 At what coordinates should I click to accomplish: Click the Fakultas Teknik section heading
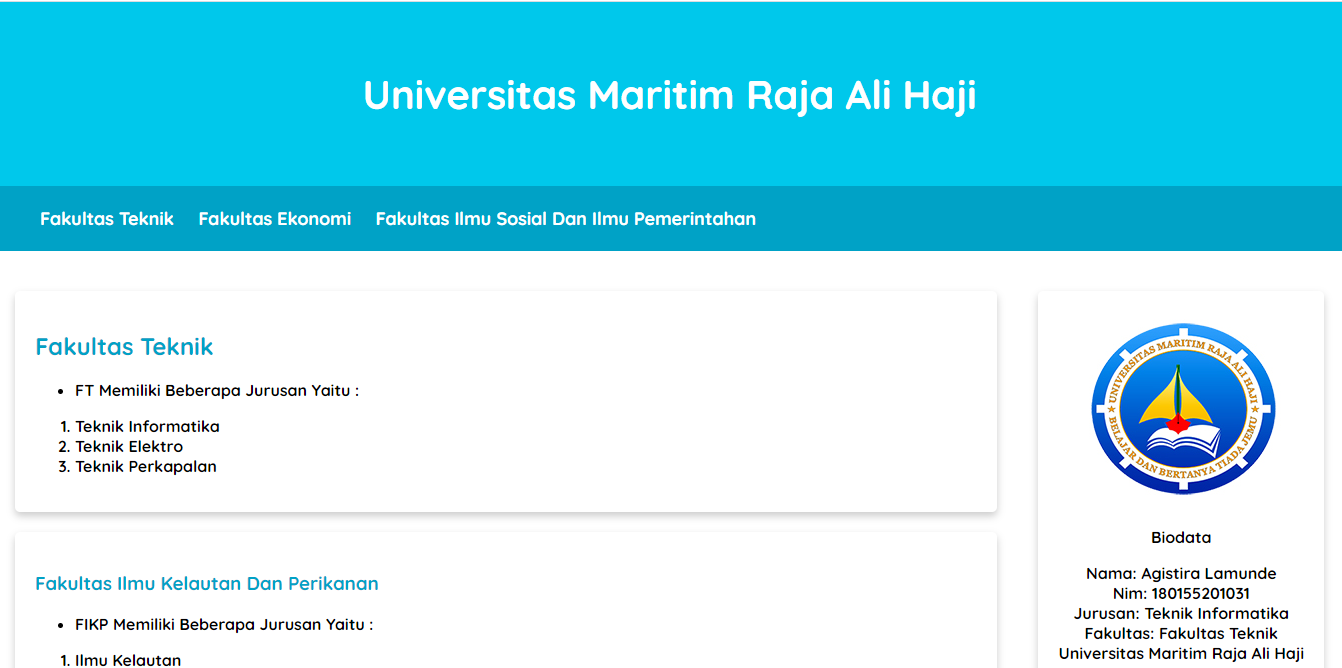[124, 347]
